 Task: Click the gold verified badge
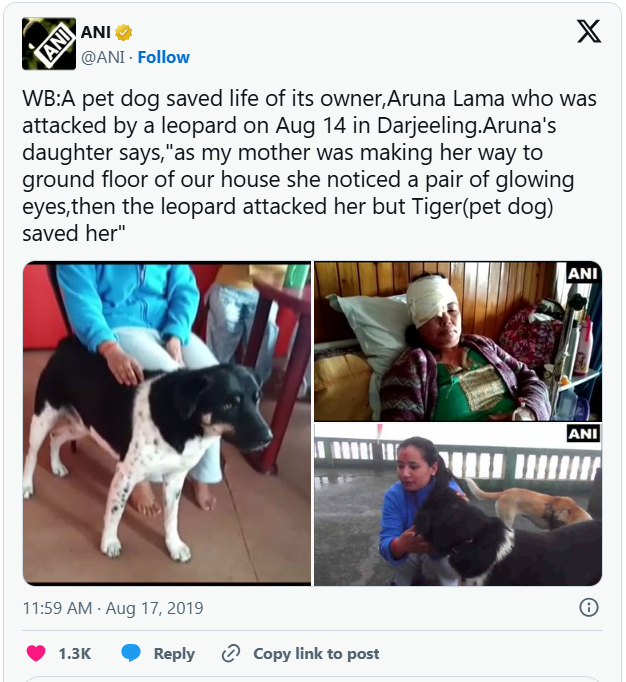(x=124, y=32)
